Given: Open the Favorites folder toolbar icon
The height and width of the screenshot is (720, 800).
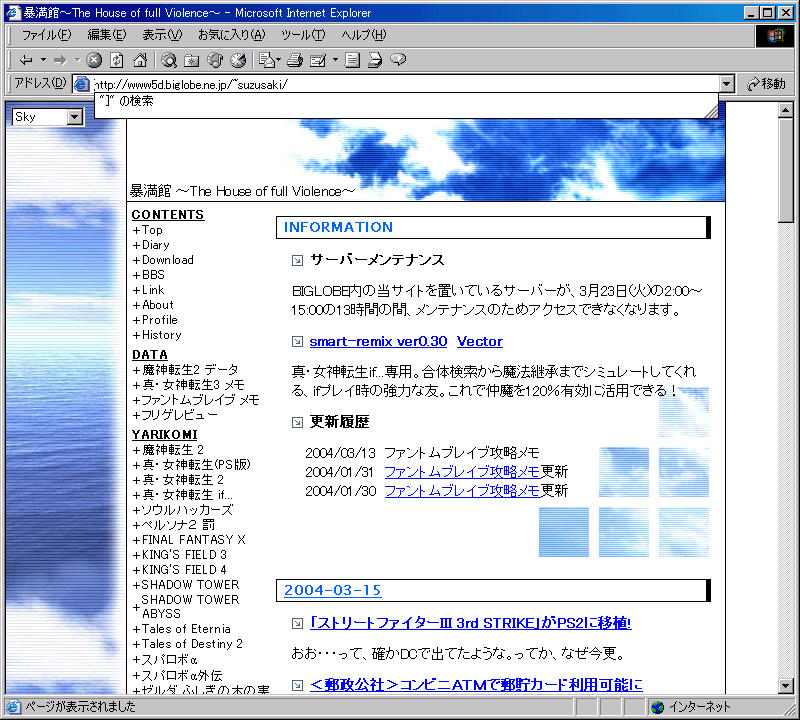Looking at the screenshot, I should [x=192, y=60].
